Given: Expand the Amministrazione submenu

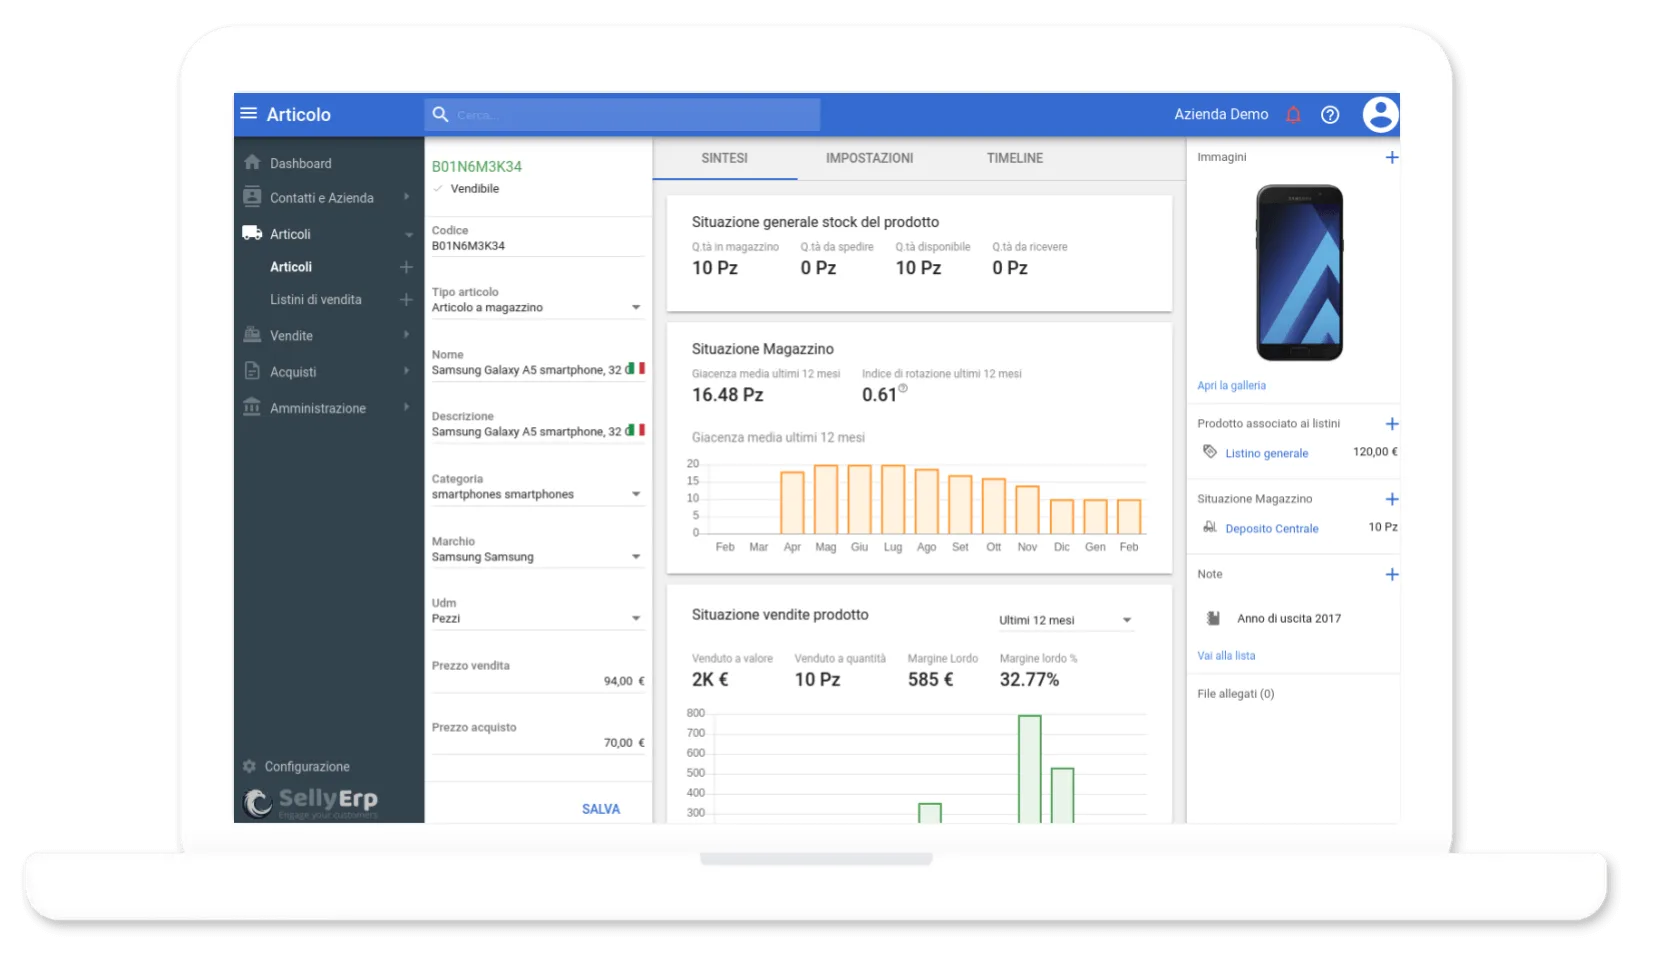Looking at the screenshot, I should [407, 407].
